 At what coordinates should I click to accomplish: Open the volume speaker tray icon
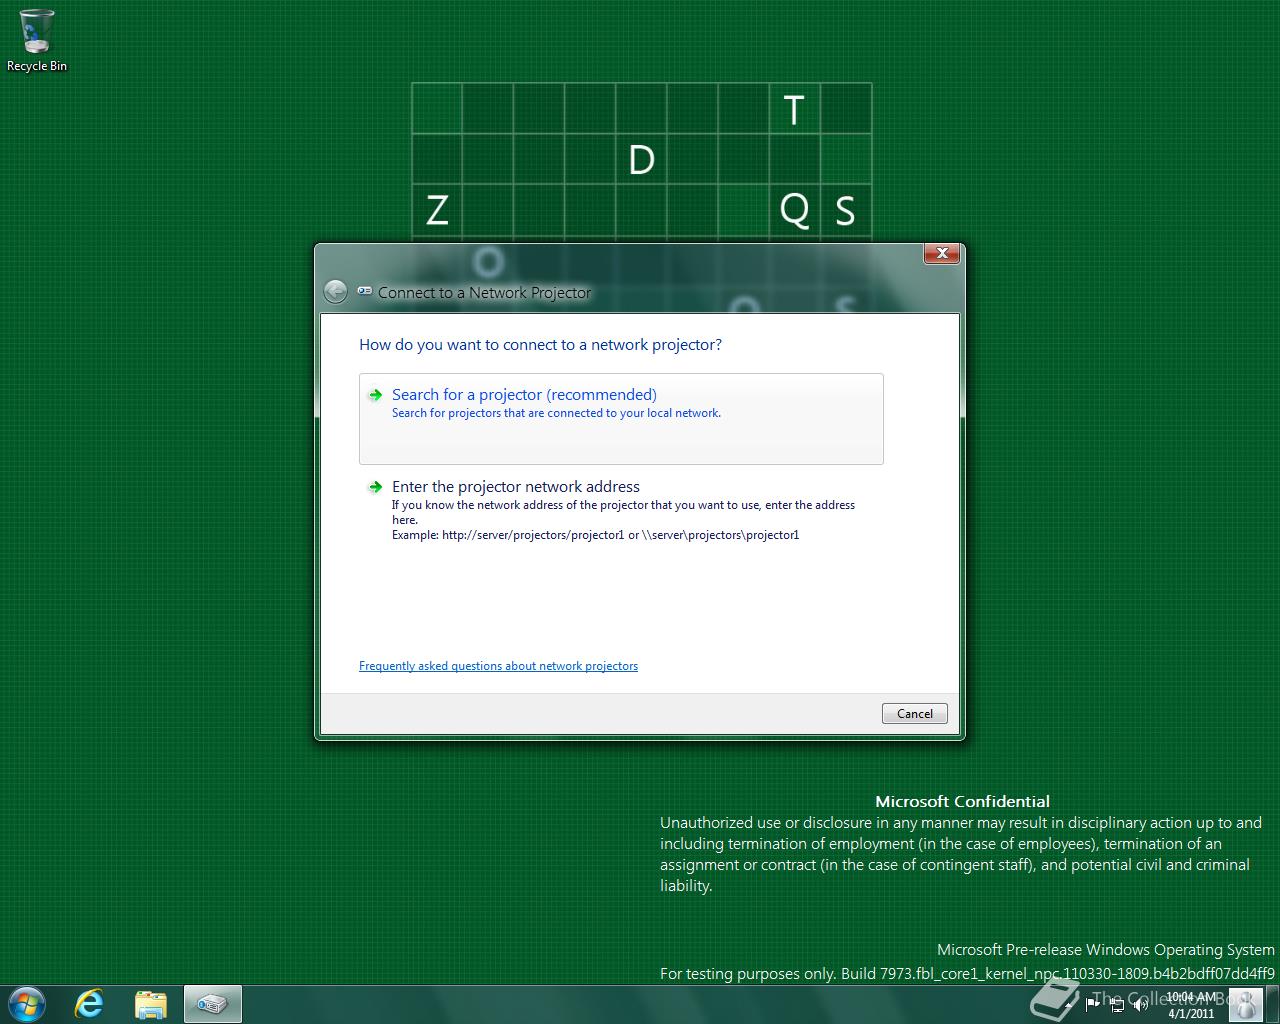coord(1140,1004)
